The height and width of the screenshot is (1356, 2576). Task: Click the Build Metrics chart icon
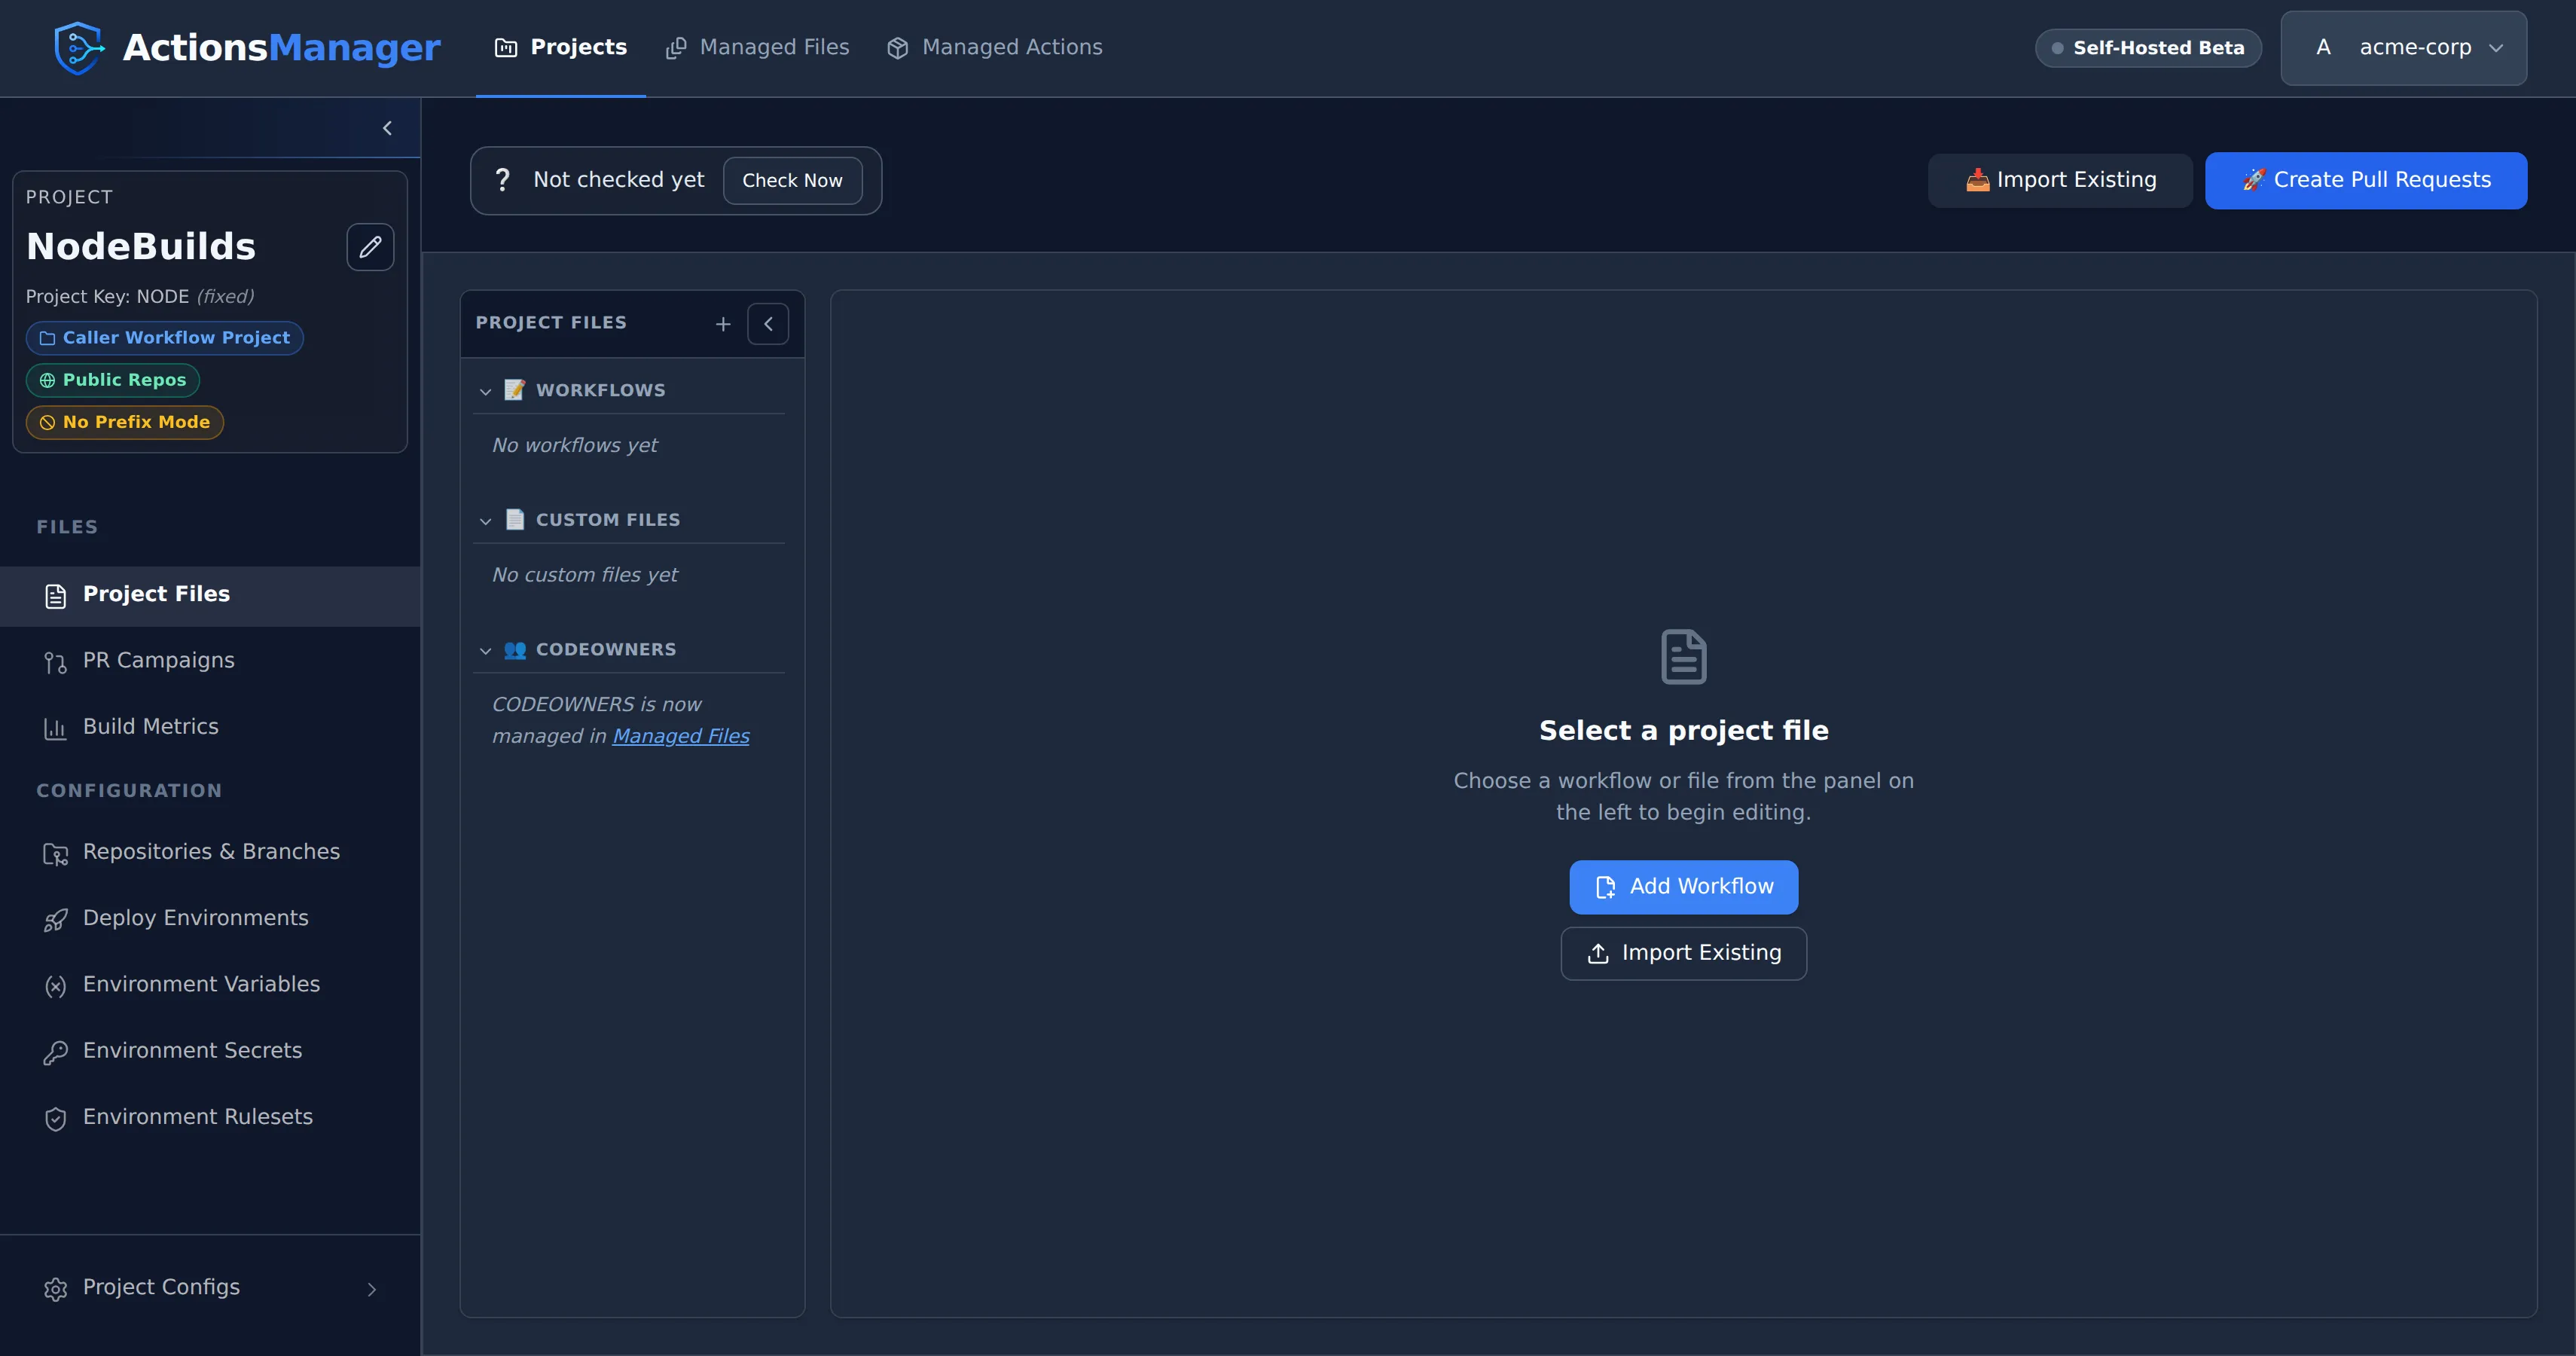click(x=55, y=728)
